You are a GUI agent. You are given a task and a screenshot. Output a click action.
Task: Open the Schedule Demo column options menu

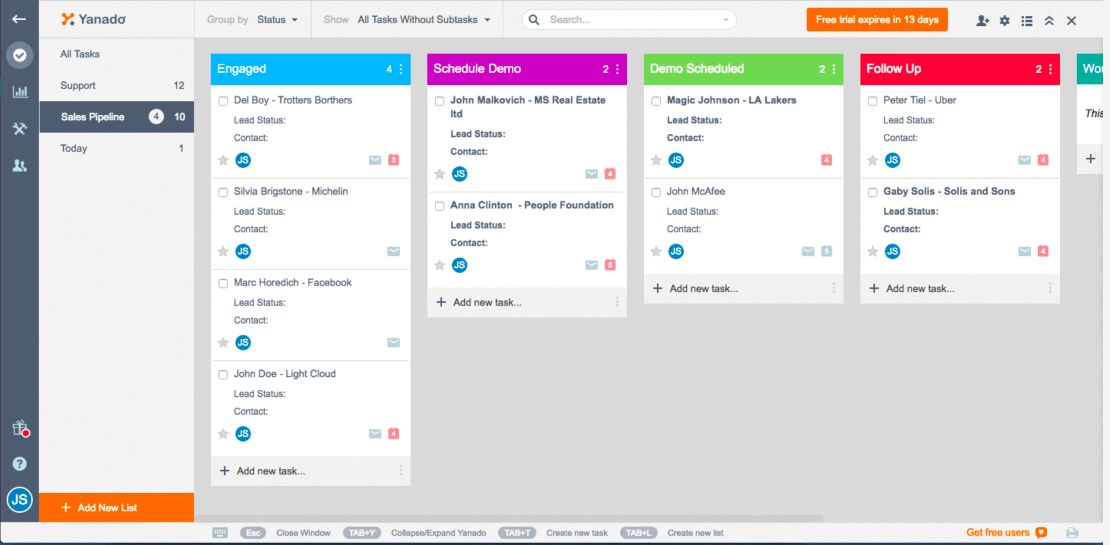click(x=617, y=69)
